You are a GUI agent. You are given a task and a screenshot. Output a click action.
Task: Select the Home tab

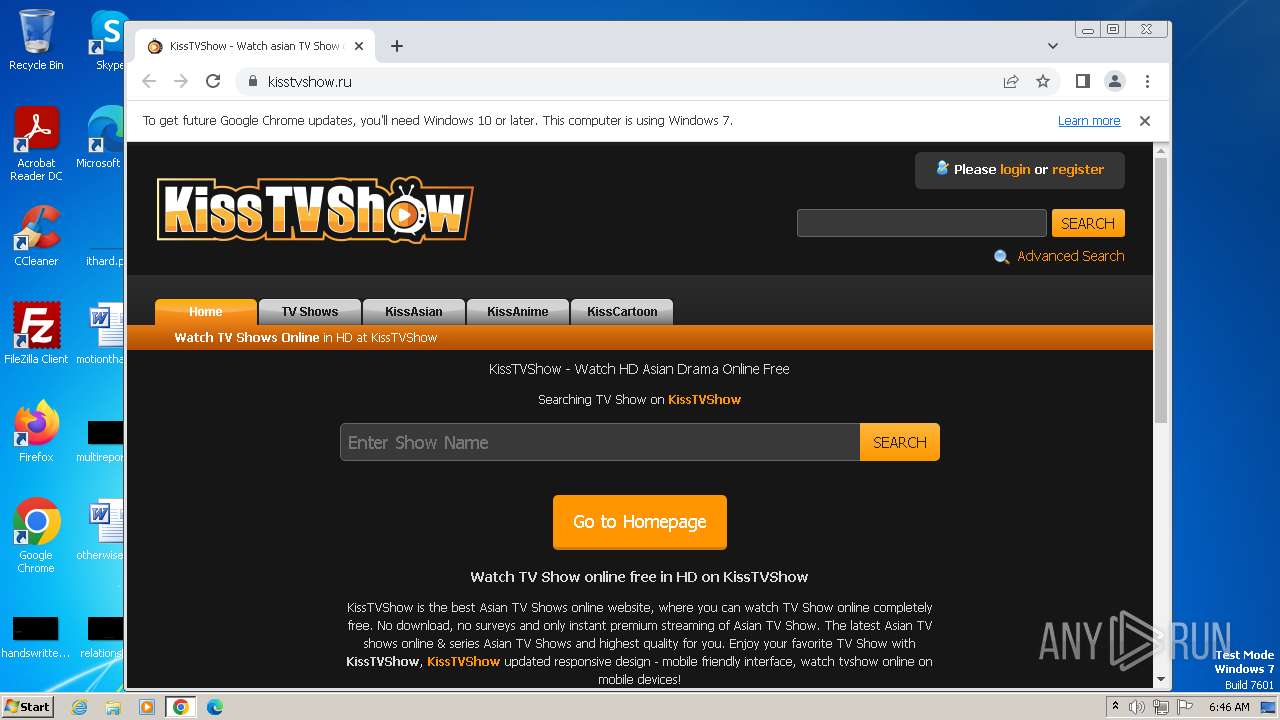(206, 311)
